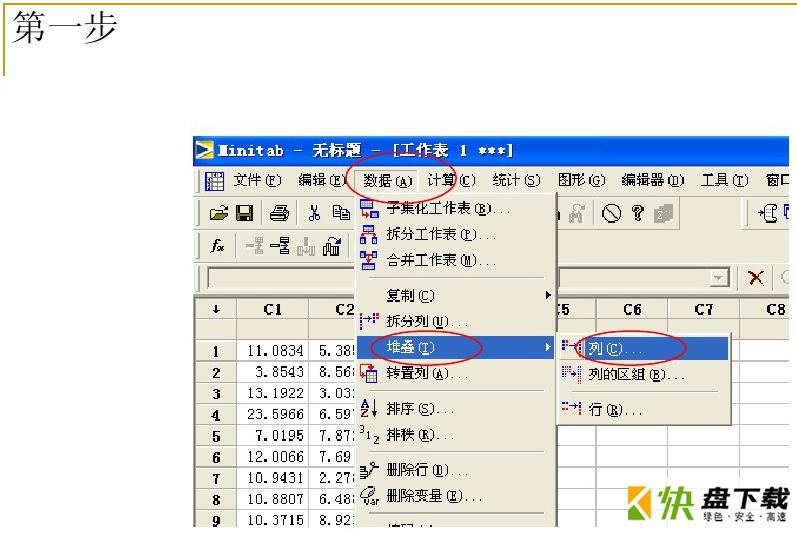
Task: Choose 子集化工作表(B) from the menu
Action: click(x=456, y=208)
